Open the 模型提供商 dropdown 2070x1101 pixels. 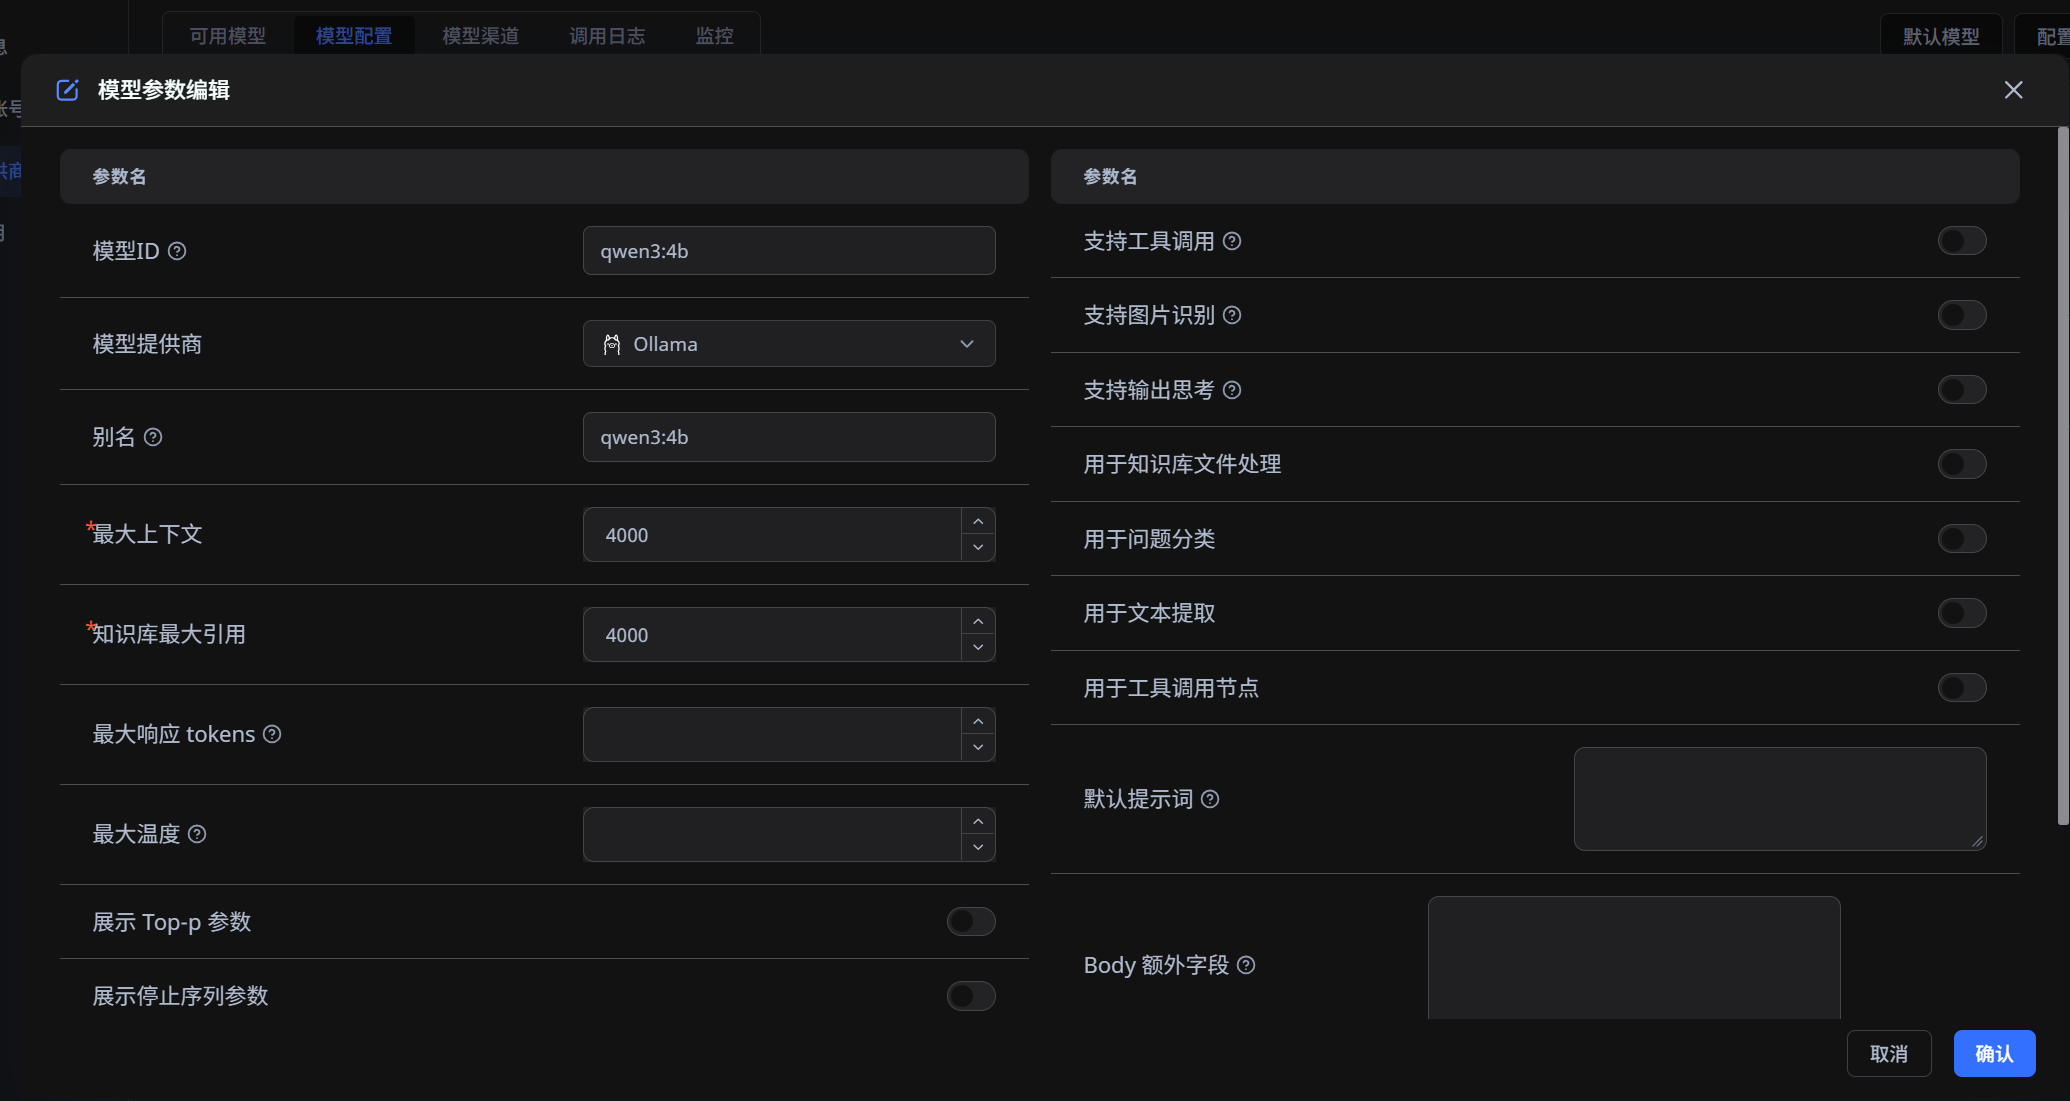tap(789, 343)
